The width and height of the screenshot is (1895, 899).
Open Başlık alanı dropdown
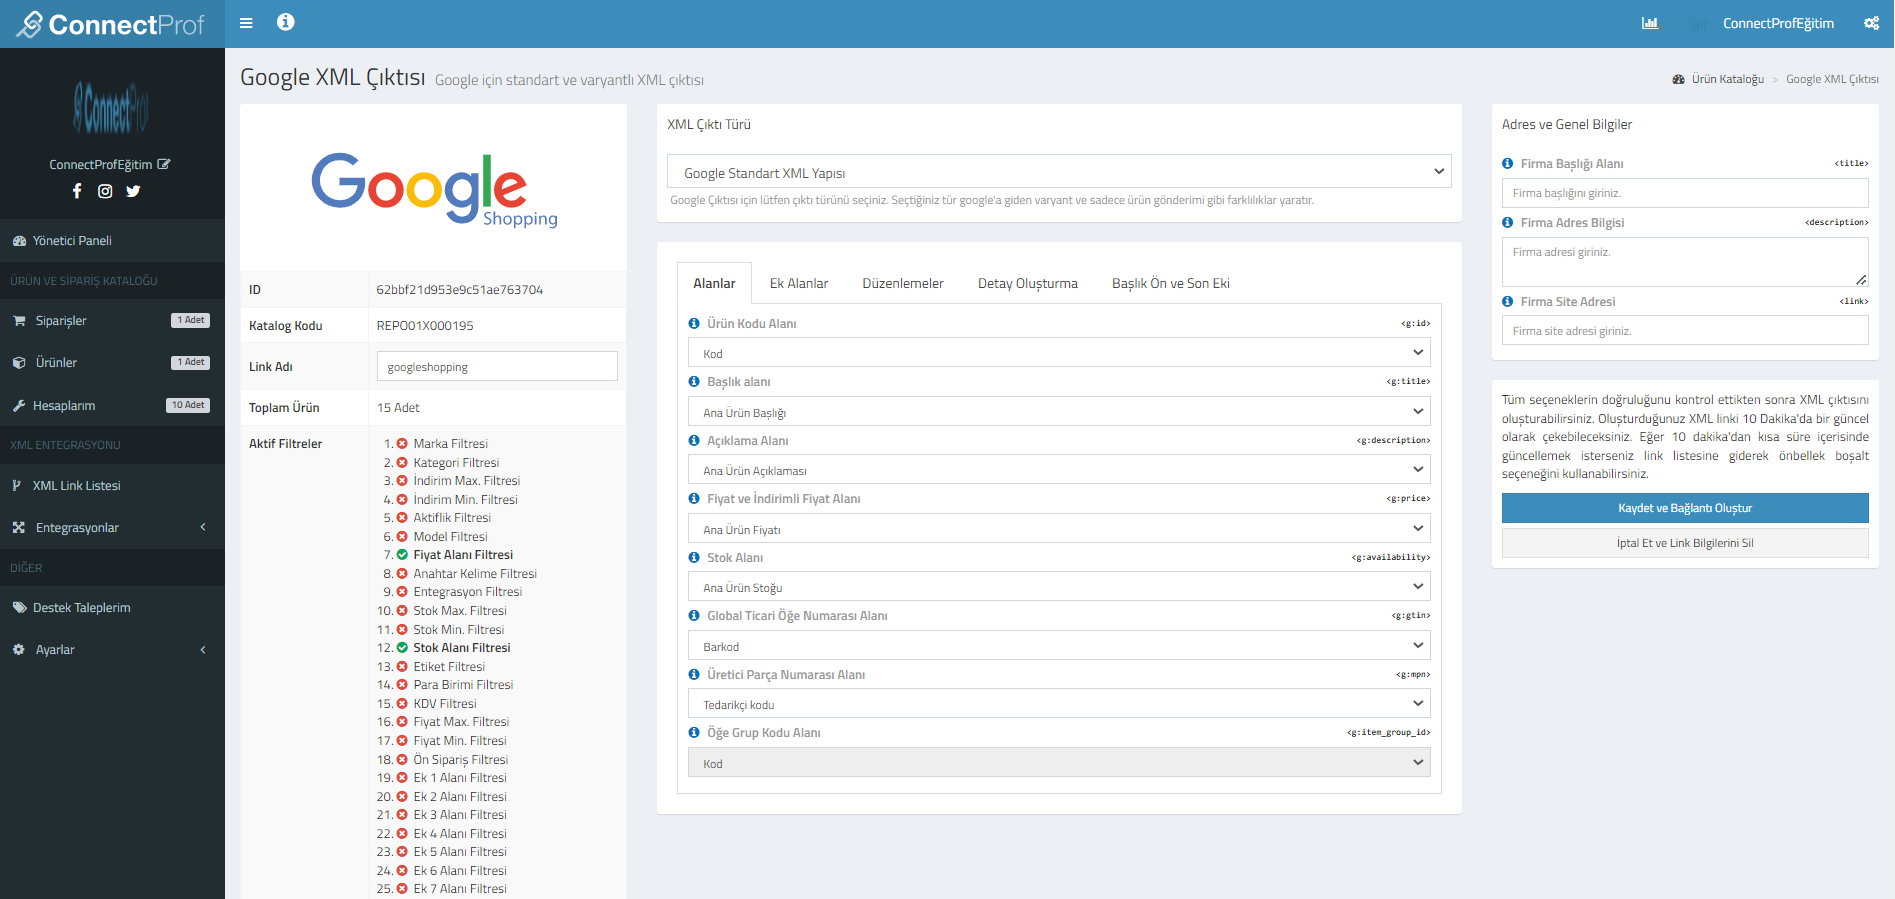pos(1059,412)
